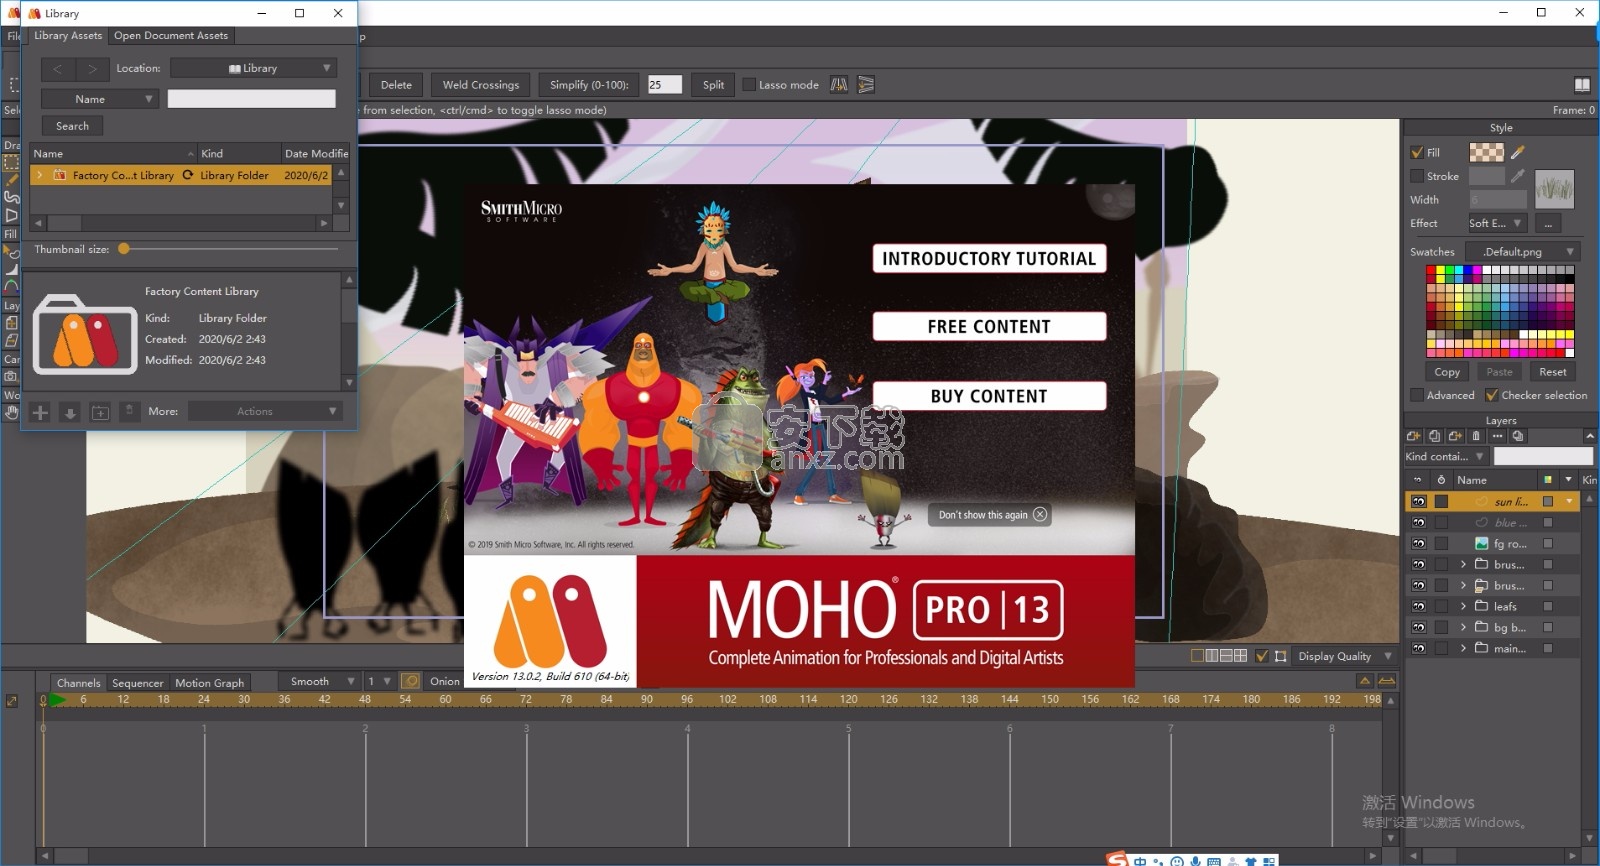The height and width of the screenshot is (866, 1600).
Task: Open the Soft E... effect dropdown
Action: pos(1496,223)
